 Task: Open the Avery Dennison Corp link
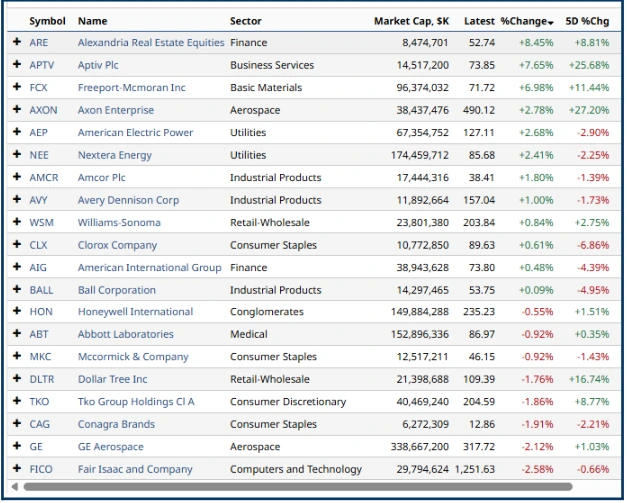[128, 200]
